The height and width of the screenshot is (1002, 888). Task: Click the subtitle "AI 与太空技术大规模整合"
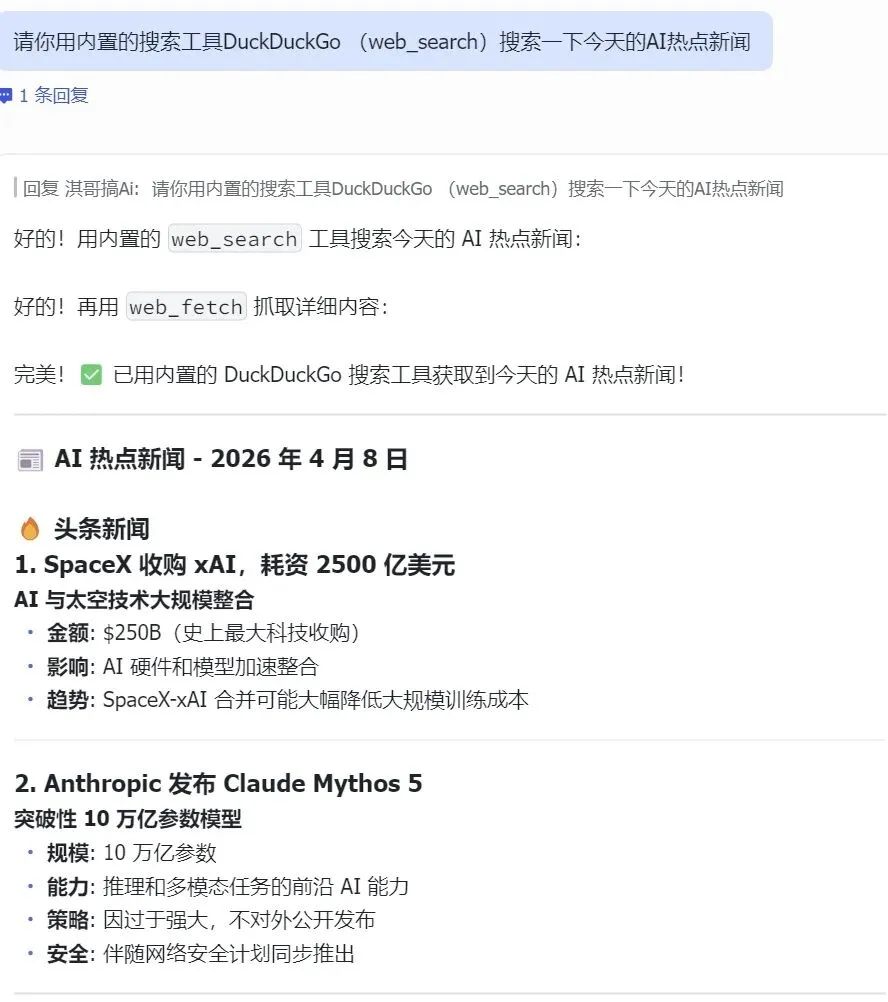134,600
